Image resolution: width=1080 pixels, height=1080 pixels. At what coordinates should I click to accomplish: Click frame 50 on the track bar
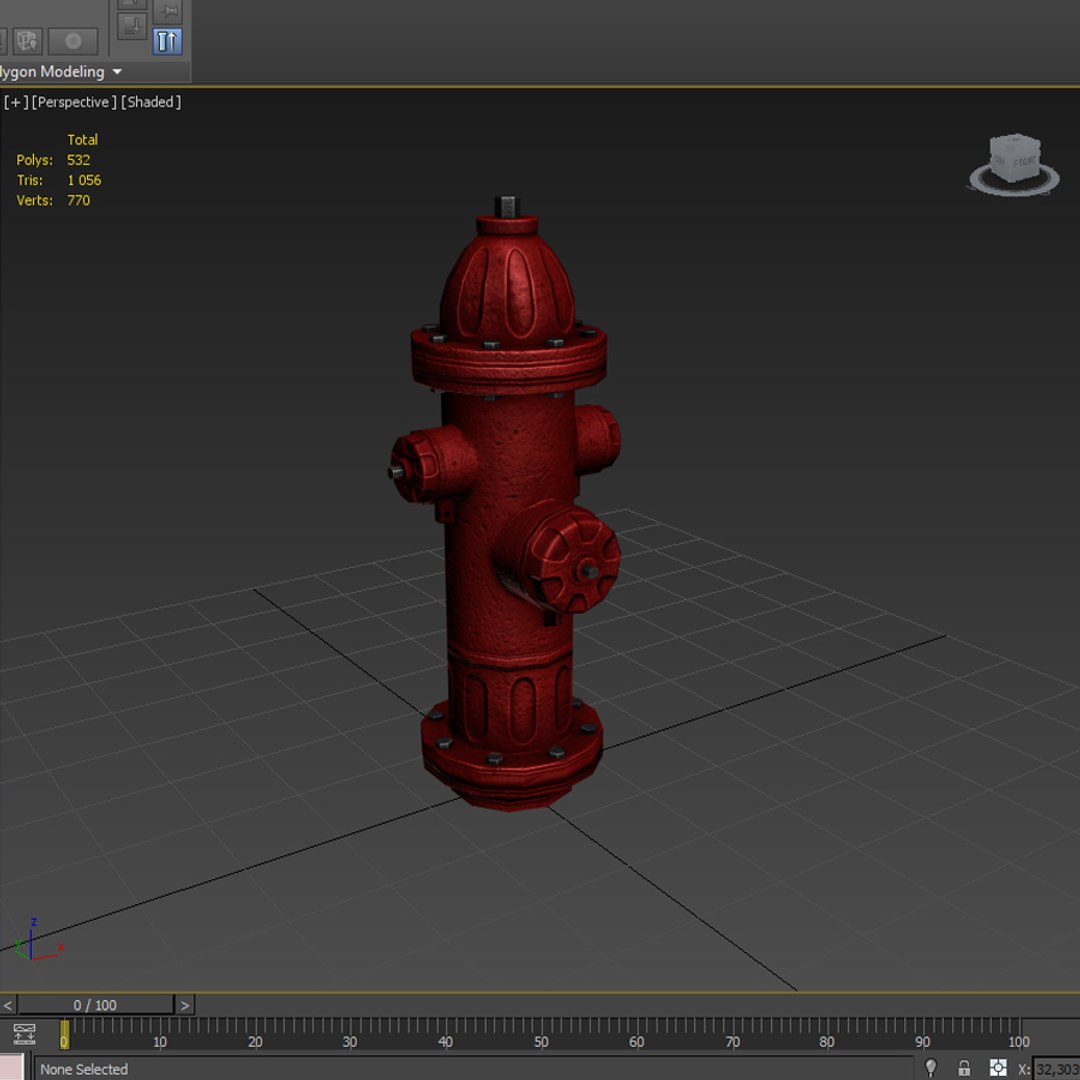point(541,1041)
